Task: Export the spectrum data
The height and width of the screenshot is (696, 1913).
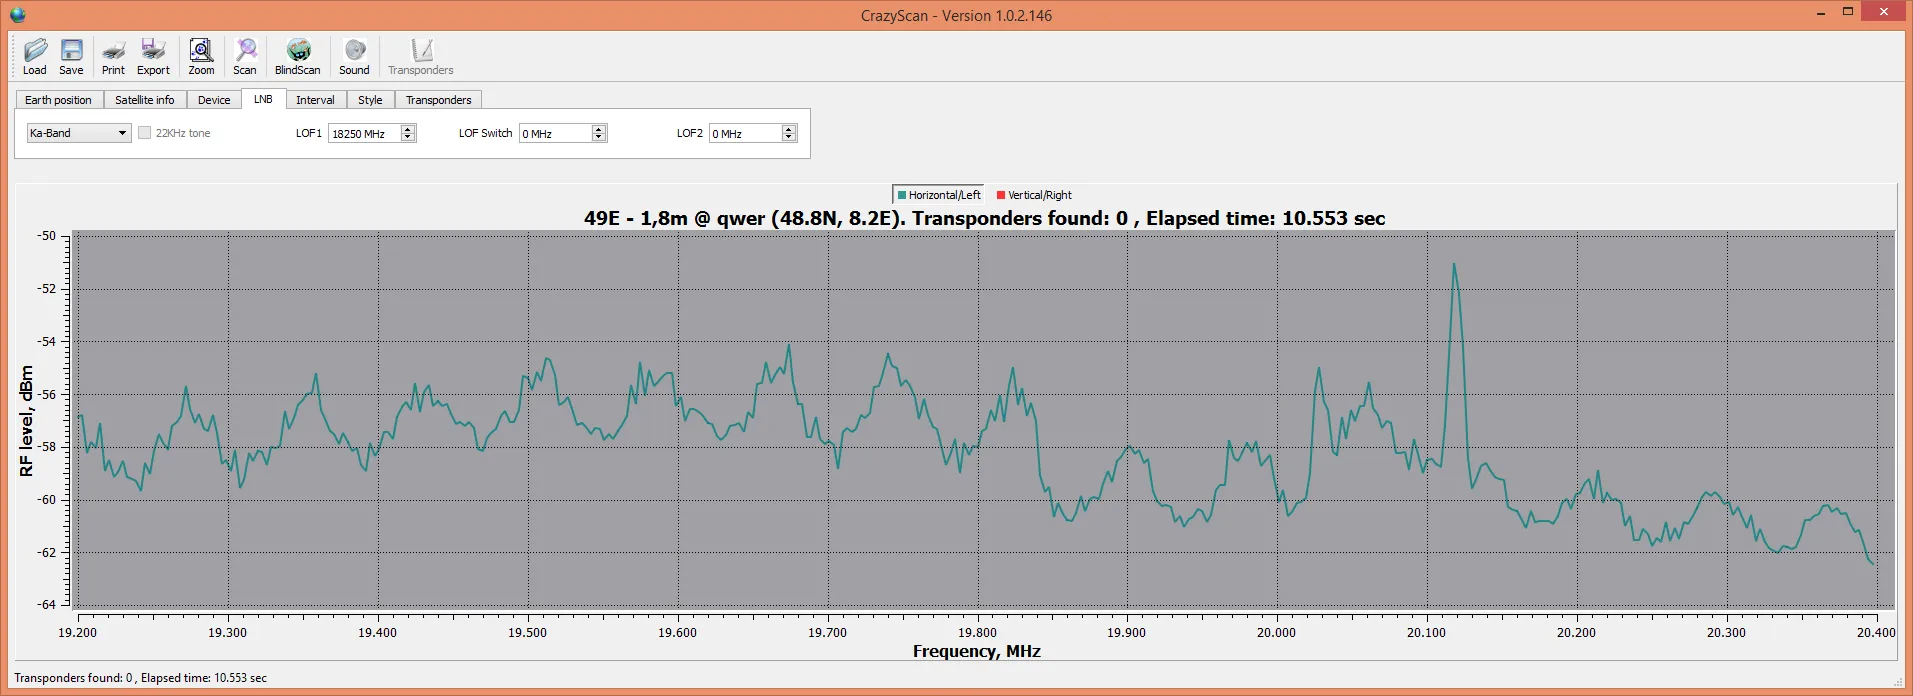Action: click(153, 56)
